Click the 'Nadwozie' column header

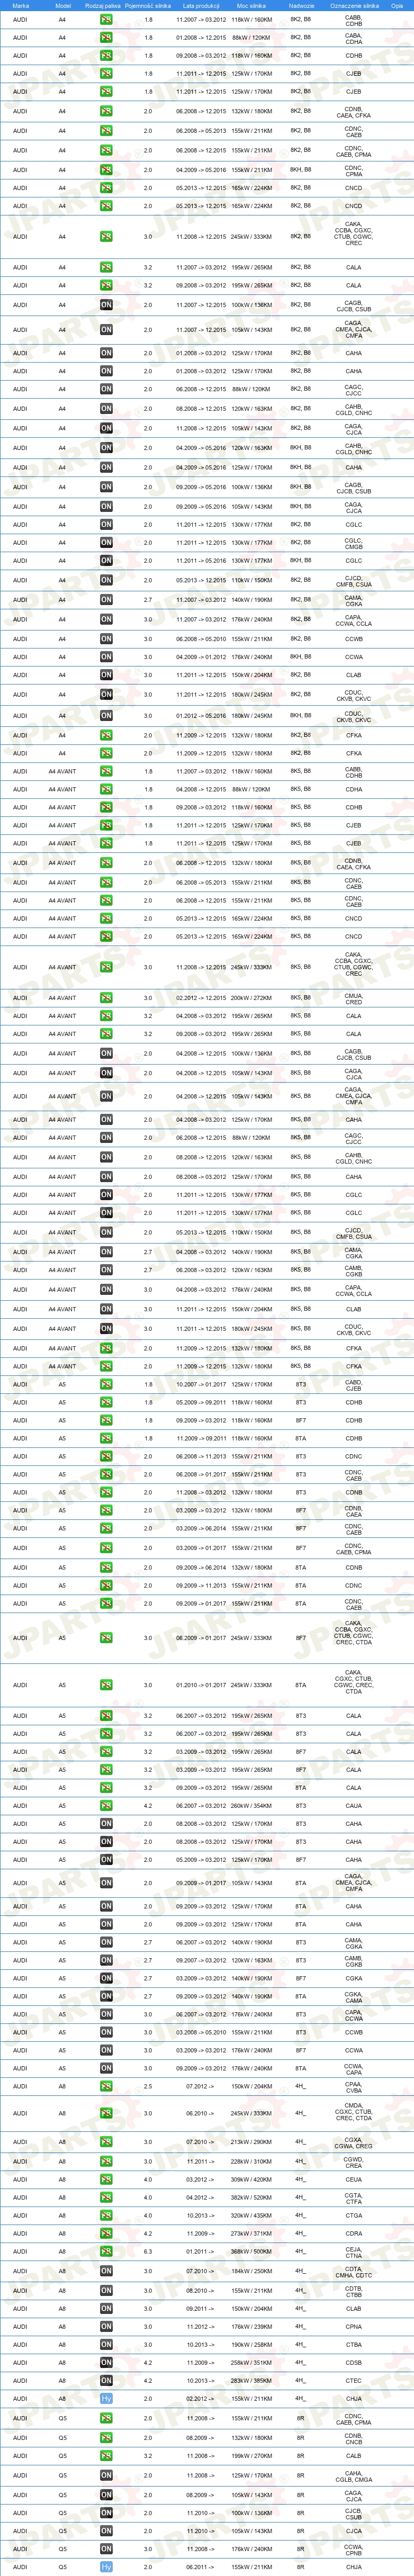pos(301,5)
